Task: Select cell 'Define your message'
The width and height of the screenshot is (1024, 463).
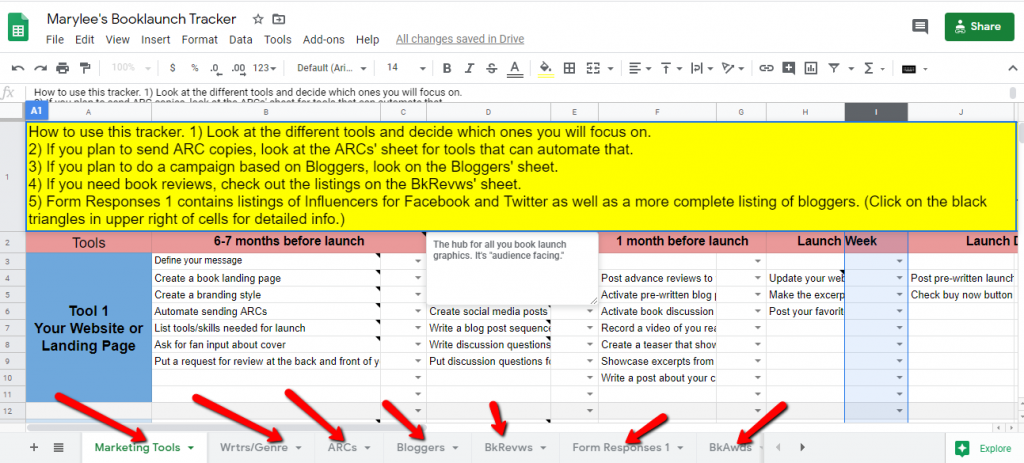Action: [x=266, y=261]
